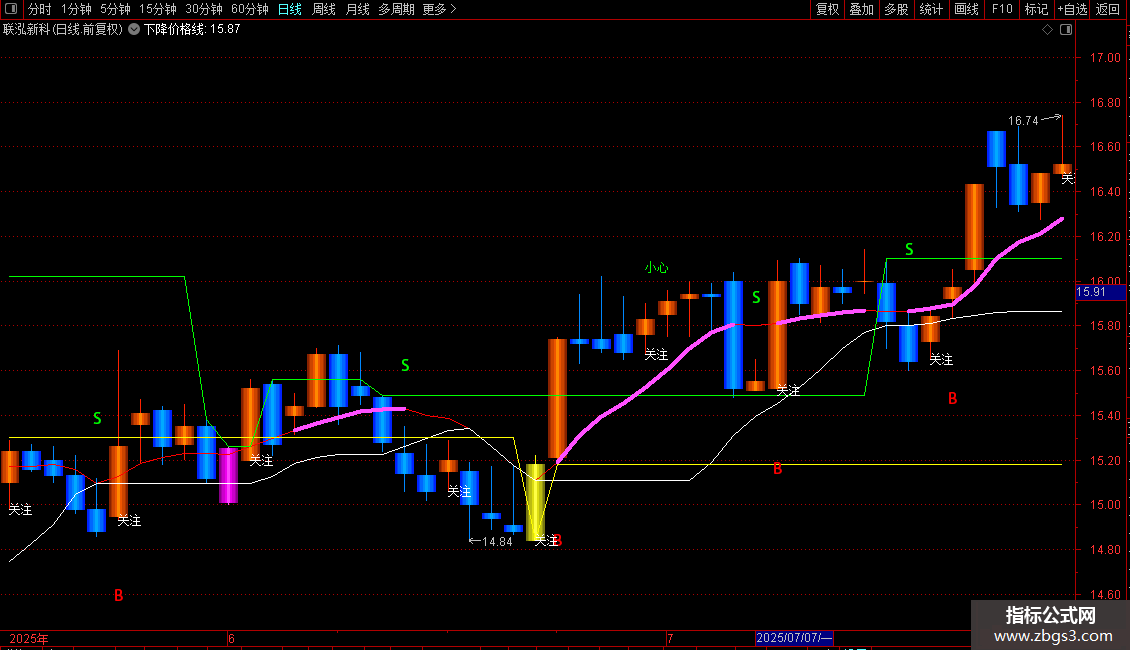Open the 多周期 multi-period view
The image size is (1130, 650).
pyautogui.click(x=396, y=9)
